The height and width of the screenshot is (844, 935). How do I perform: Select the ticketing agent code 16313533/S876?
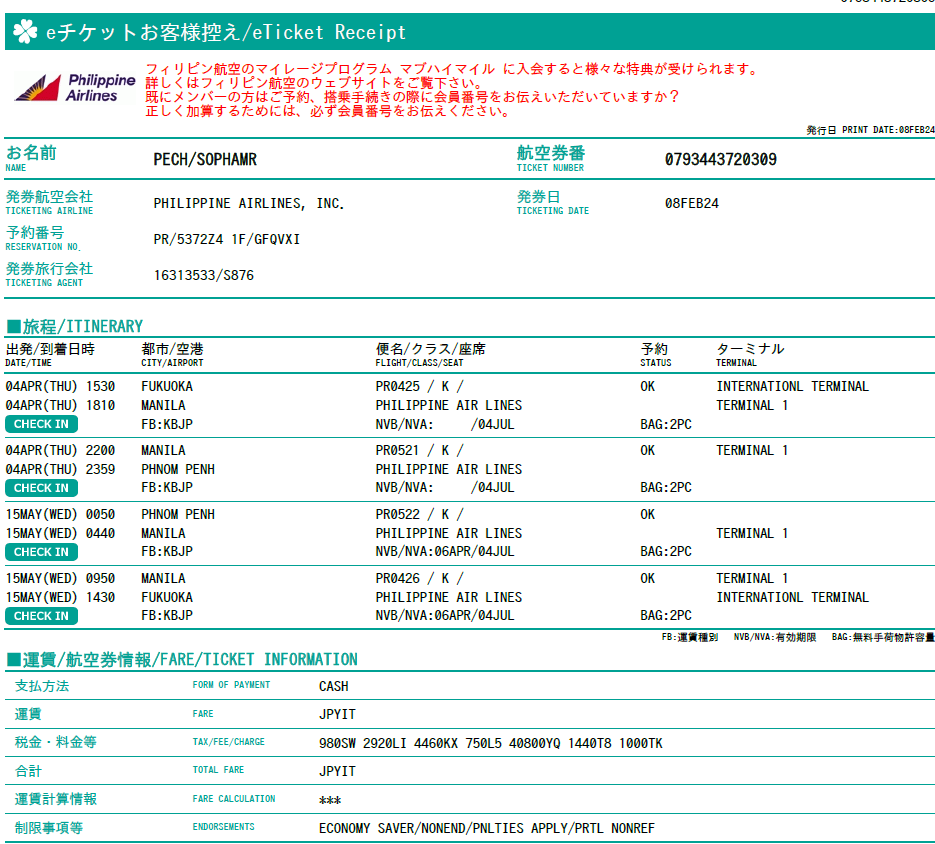click(204, 275)
